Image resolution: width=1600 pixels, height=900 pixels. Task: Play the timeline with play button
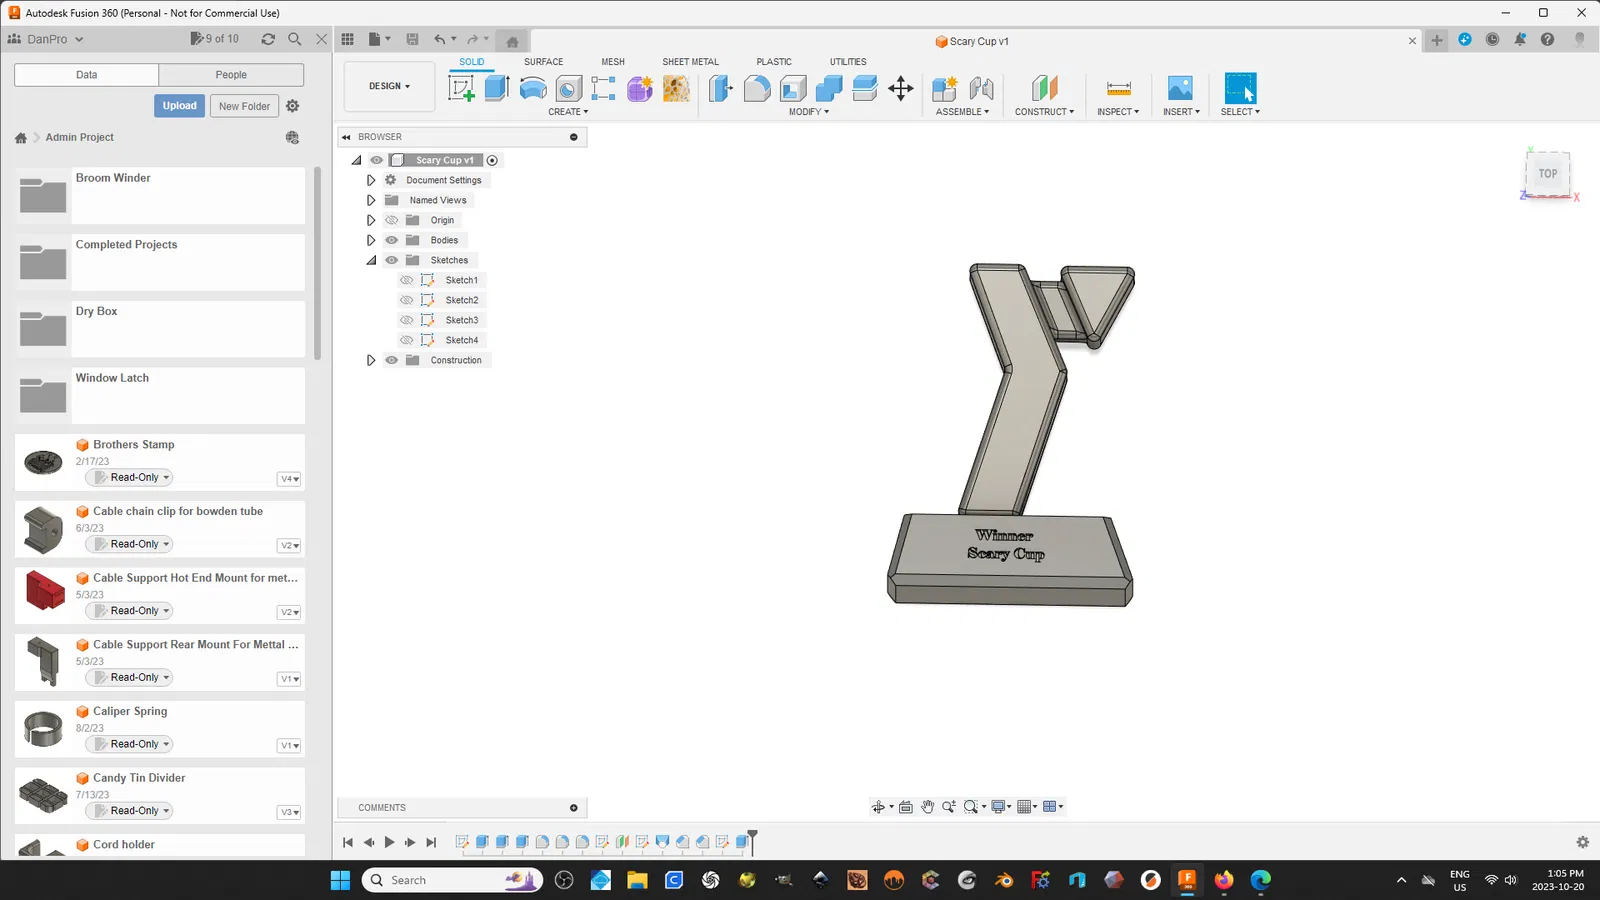click(389, 842)
